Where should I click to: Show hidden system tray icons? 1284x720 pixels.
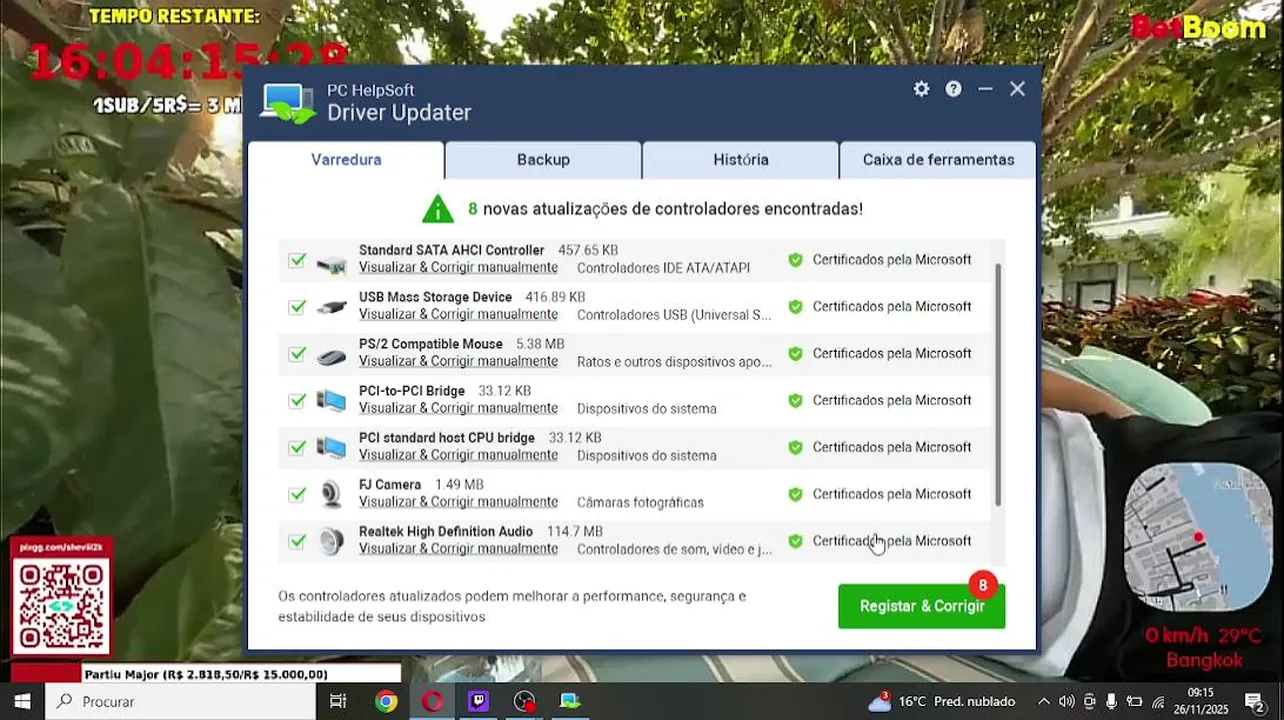(1044, 701)
